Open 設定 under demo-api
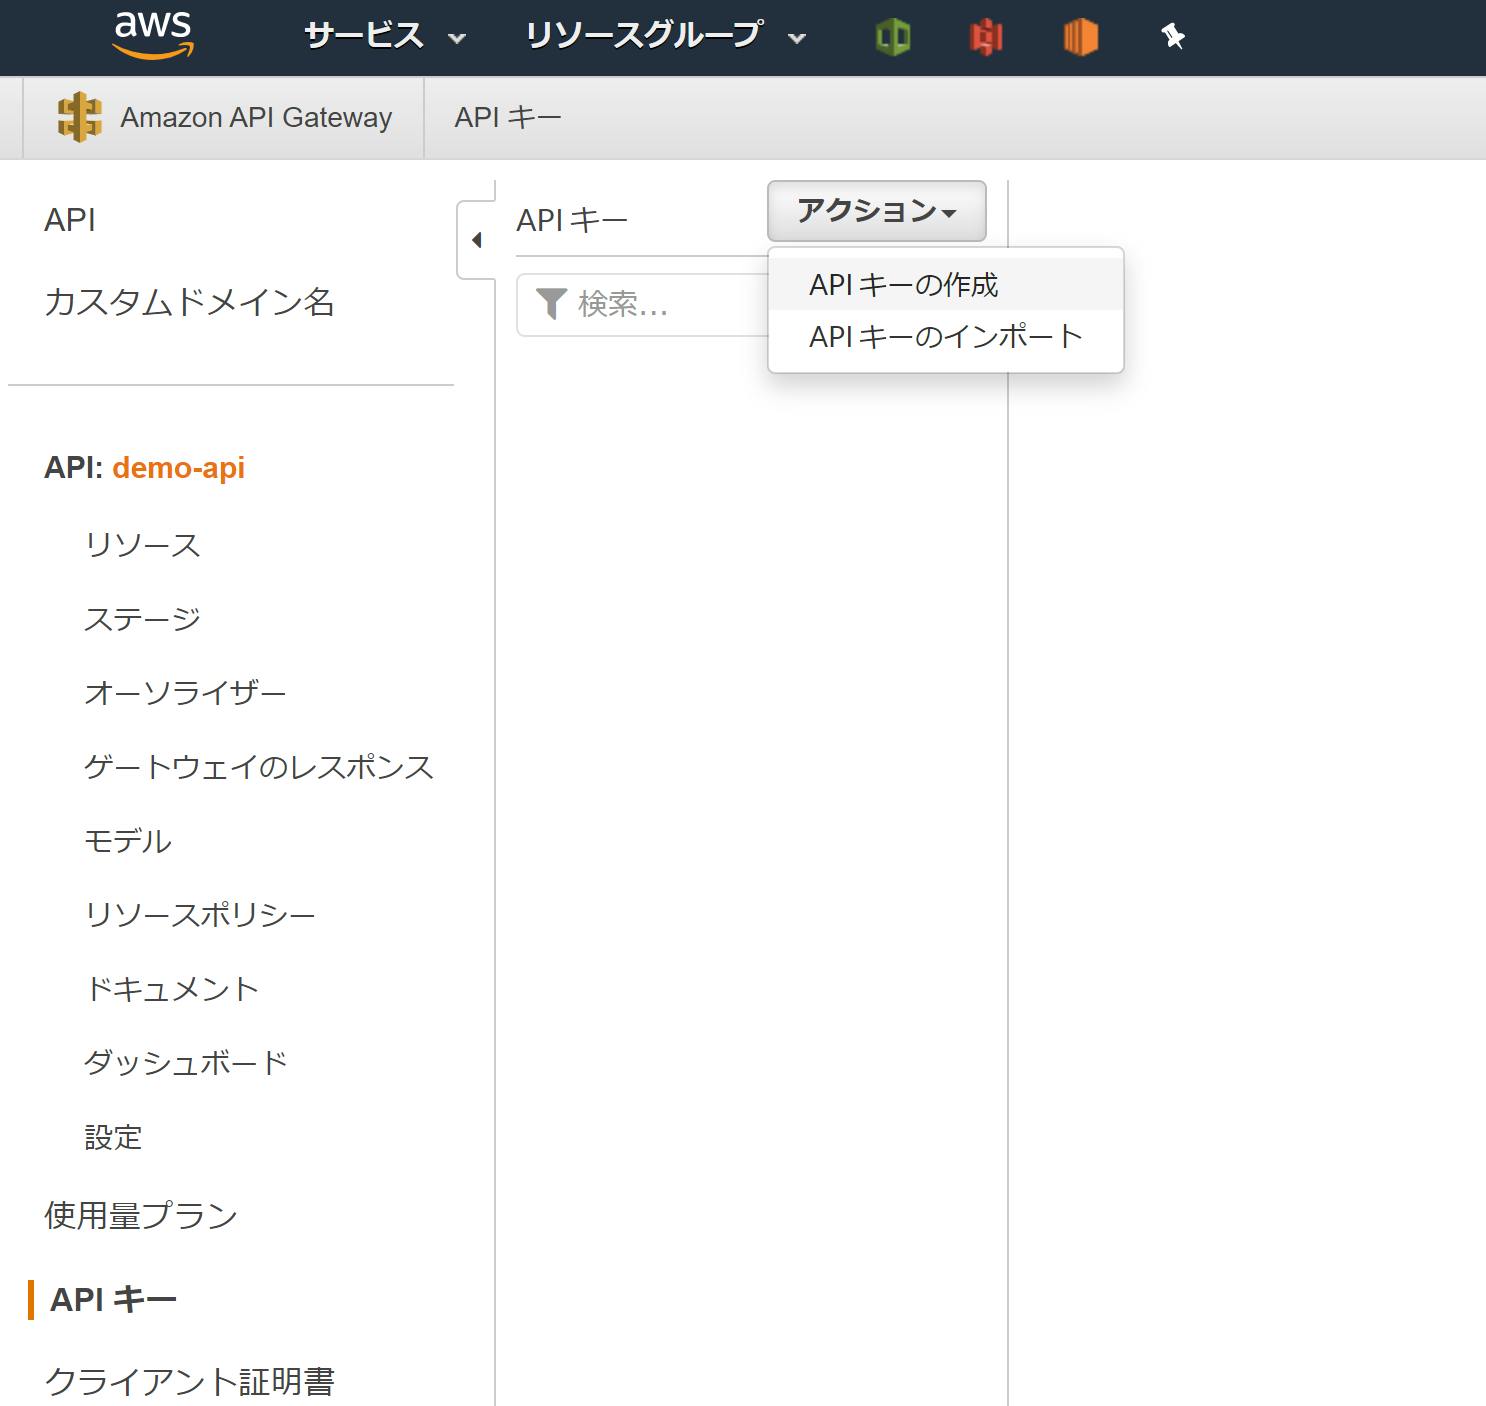Image resolution: width=1486 pixels, height=1406 pixels. point(113,1137)
